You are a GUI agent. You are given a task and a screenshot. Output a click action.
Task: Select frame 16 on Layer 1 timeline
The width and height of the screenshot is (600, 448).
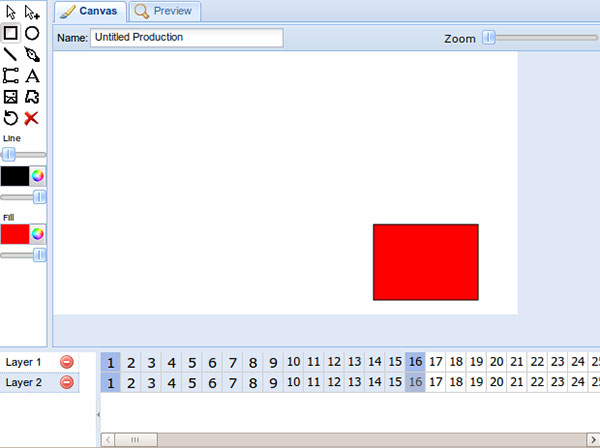tap(415, 362)
